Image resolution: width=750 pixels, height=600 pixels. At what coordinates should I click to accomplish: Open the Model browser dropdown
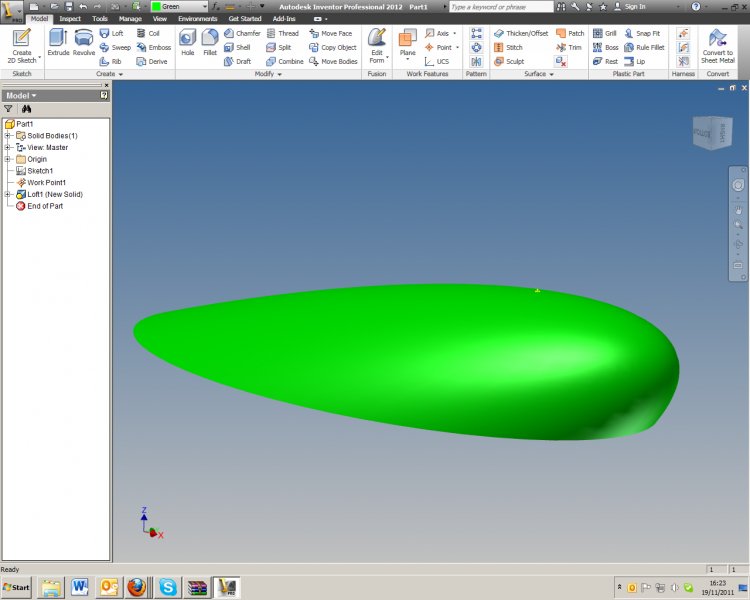click(21, 96)
